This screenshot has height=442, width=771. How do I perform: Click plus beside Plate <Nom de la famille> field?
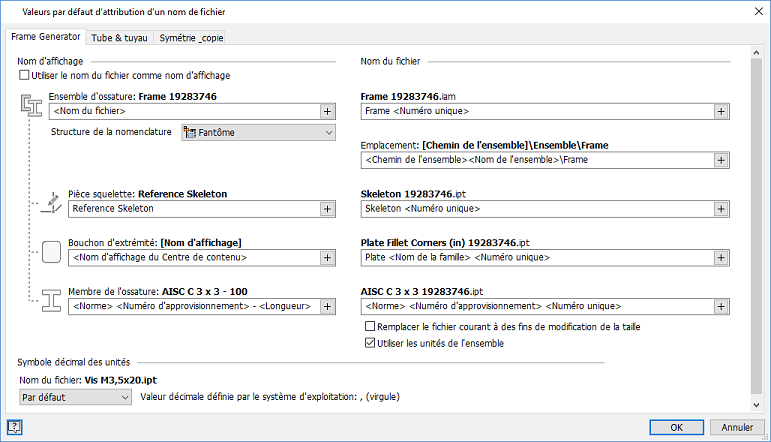coord(721,258)
